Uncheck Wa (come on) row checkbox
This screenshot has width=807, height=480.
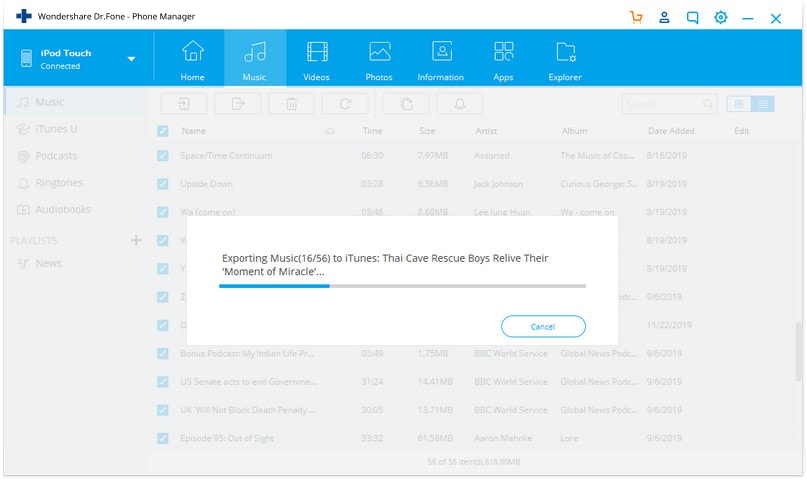163,212
